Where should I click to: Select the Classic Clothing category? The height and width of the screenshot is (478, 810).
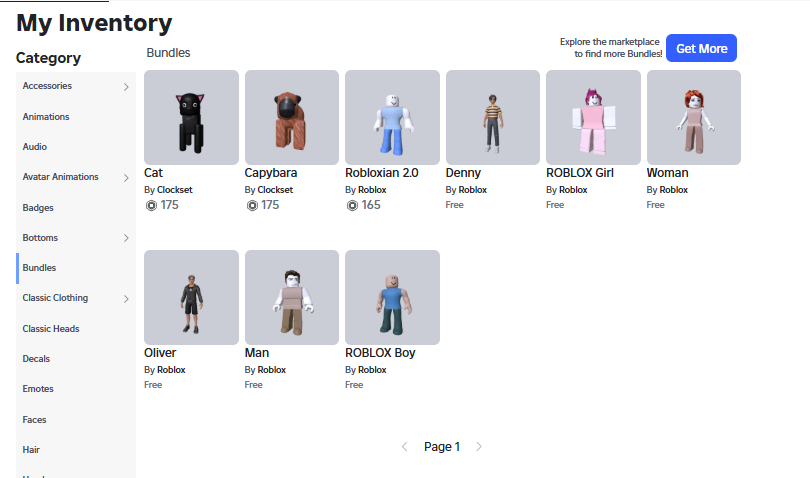click(x=76, y=298)
